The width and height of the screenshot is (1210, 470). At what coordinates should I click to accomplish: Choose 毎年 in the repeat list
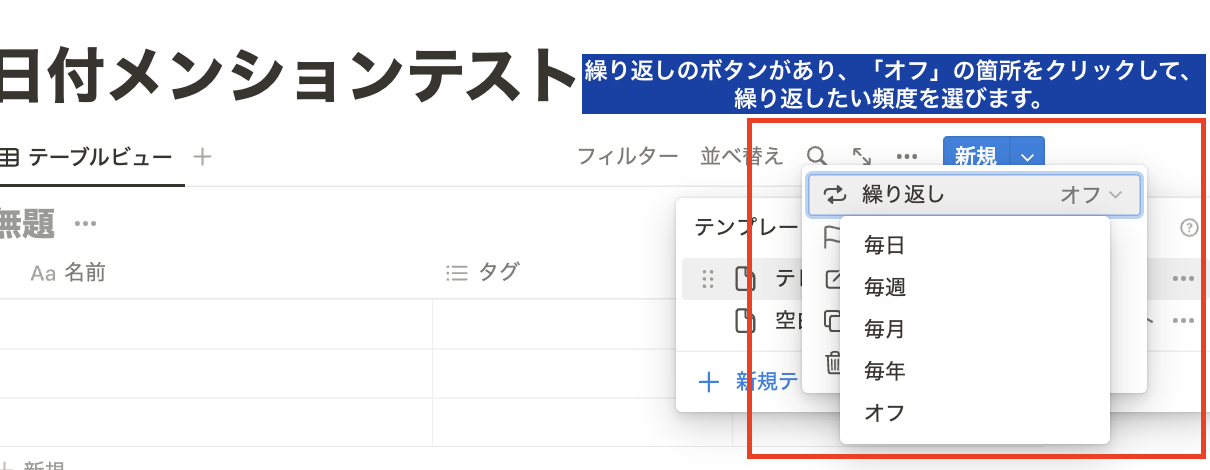[884, 371]
